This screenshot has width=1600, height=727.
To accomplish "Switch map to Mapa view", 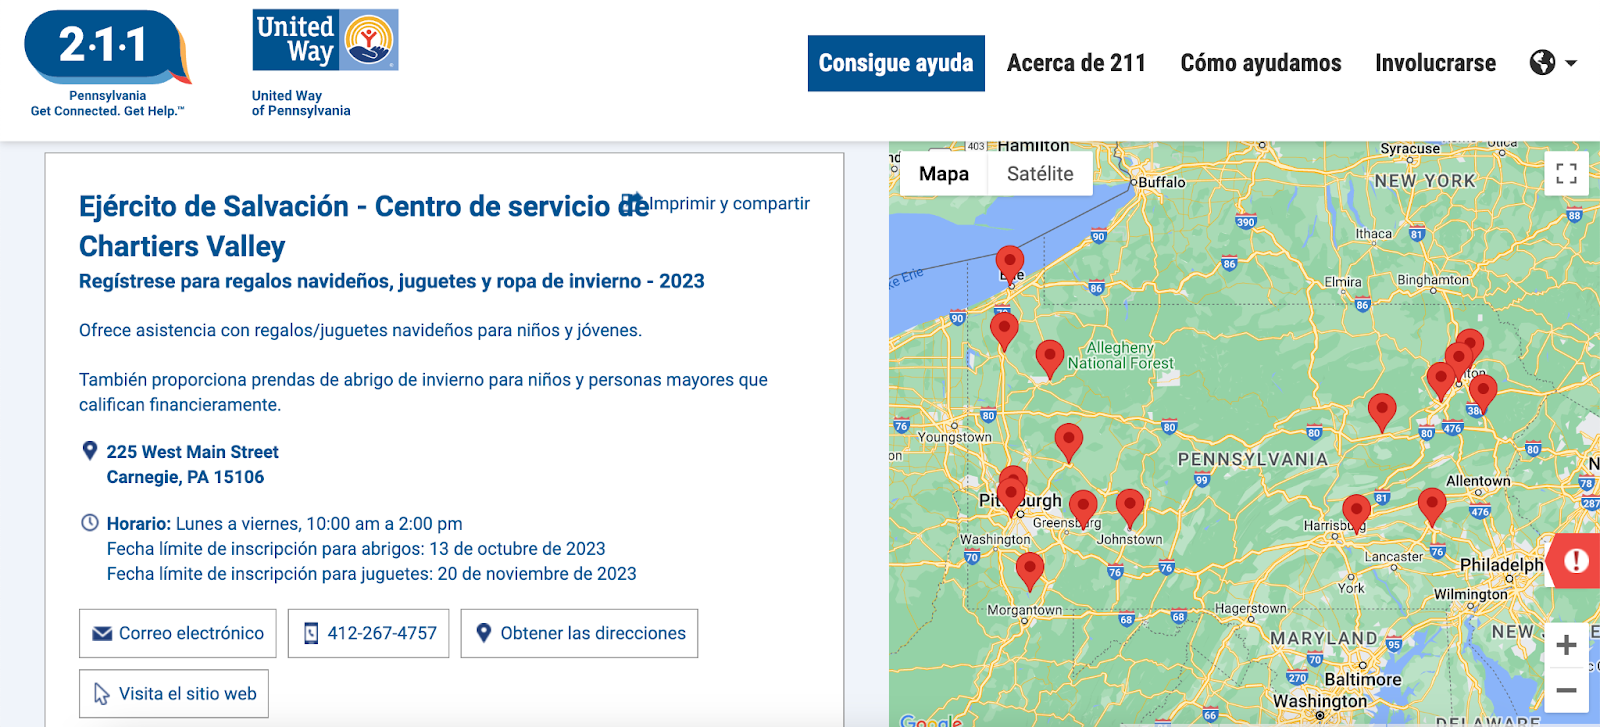I will tap(943, 174).
